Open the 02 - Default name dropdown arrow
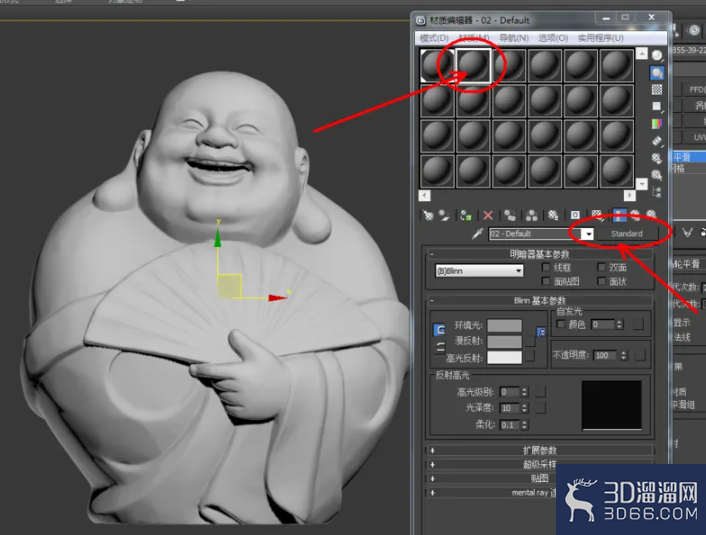Image resolution: width=706 pixels, height=535 pixels. (x=587, y=234)
